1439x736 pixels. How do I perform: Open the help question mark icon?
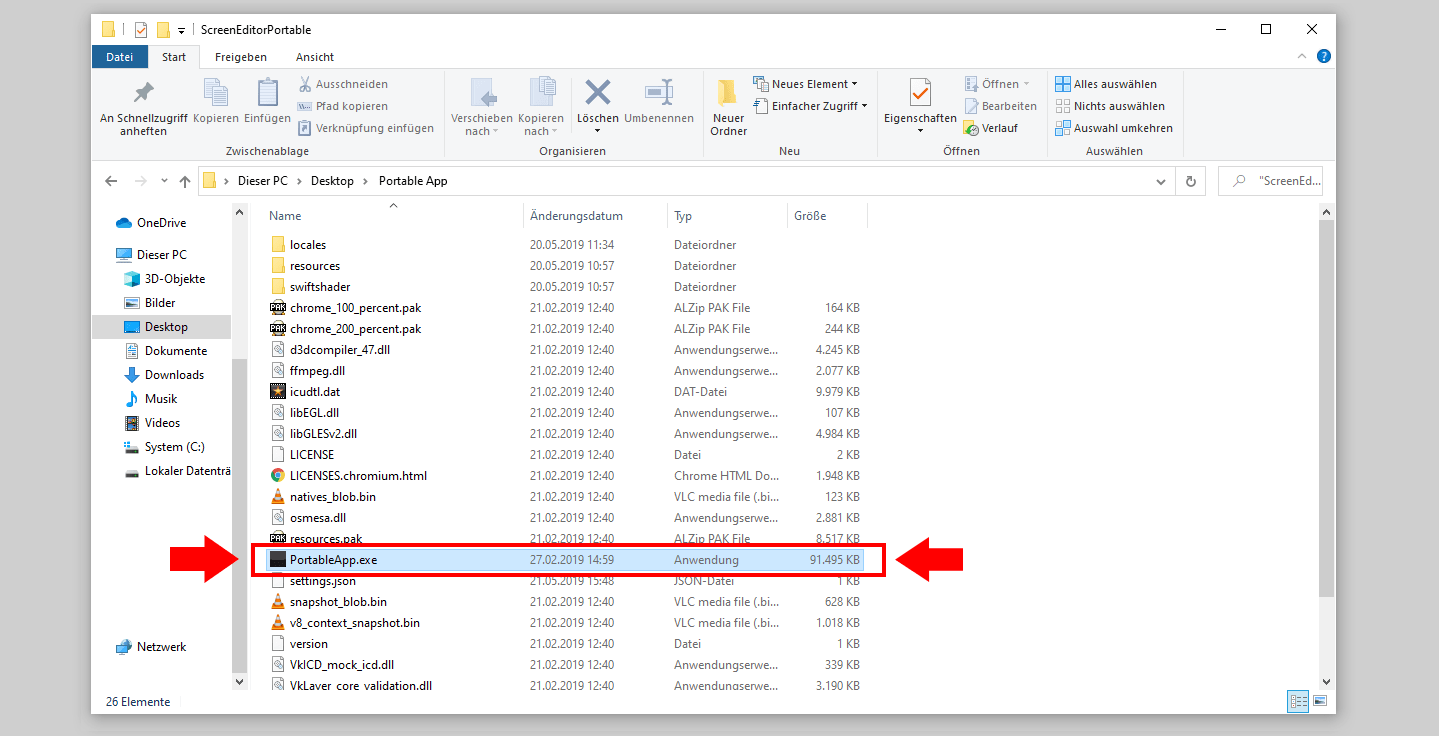[1324, 57]
